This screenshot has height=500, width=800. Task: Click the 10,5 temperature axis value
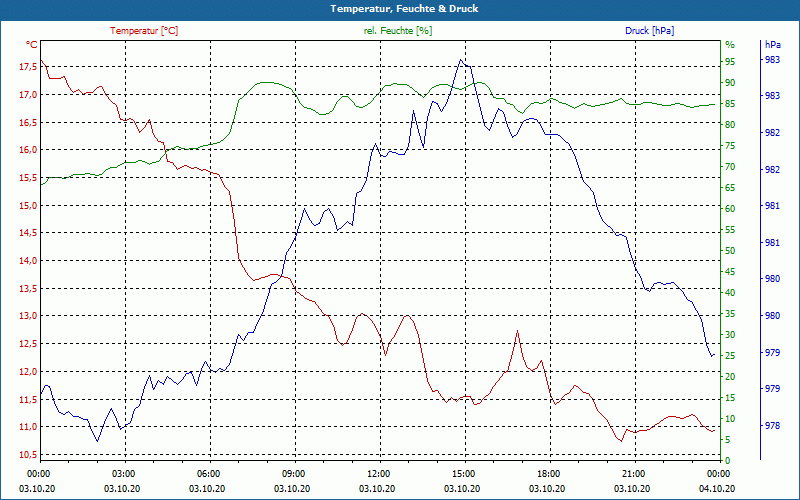[x=28, y=455]
